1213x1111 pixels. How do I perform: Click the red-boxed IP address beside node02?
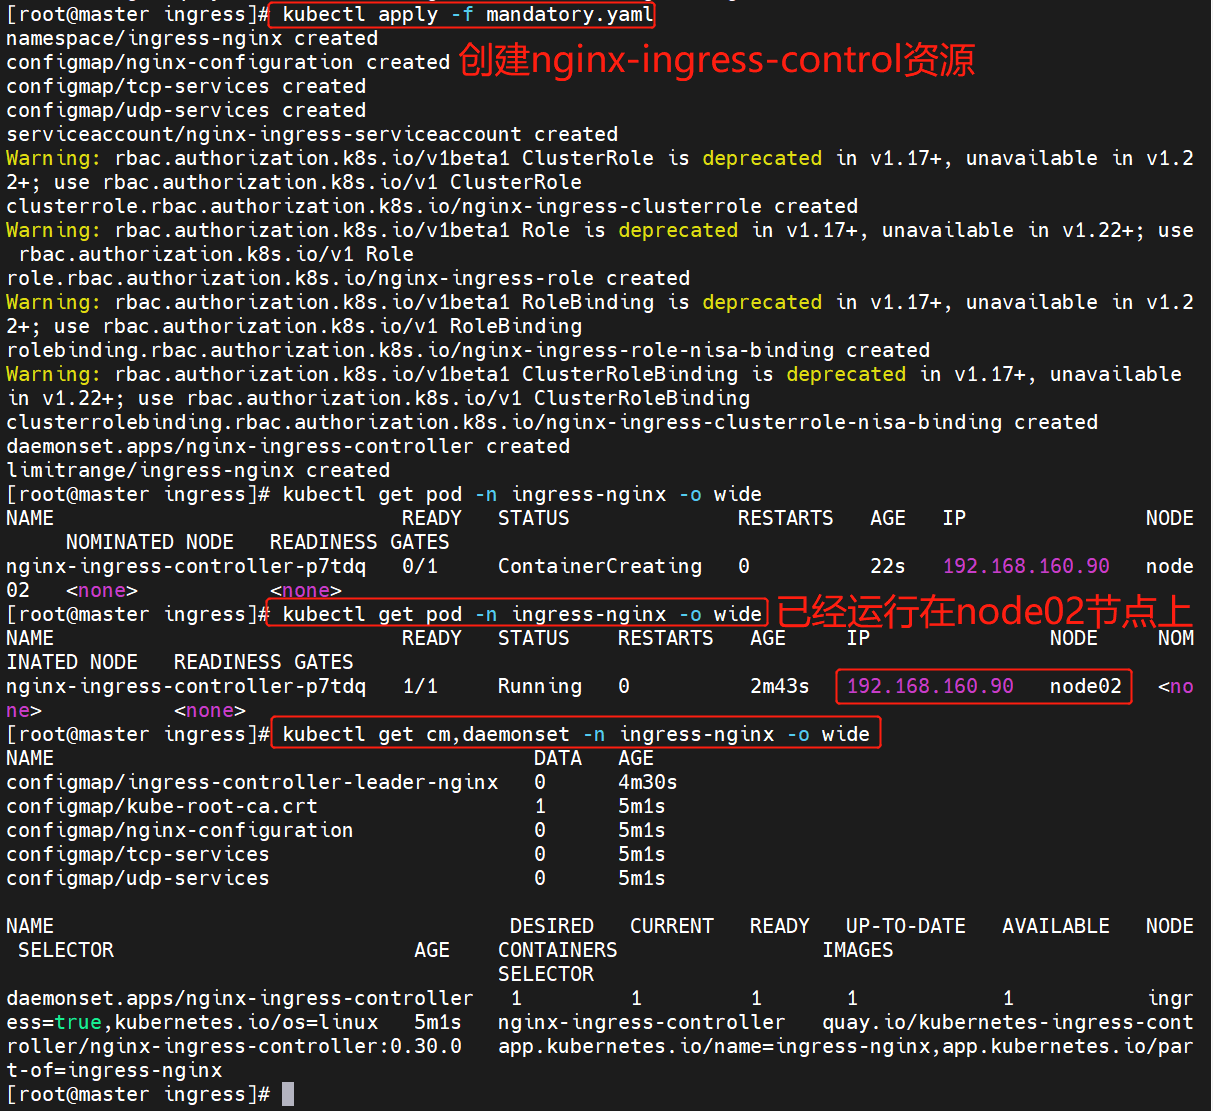[929, 686]
